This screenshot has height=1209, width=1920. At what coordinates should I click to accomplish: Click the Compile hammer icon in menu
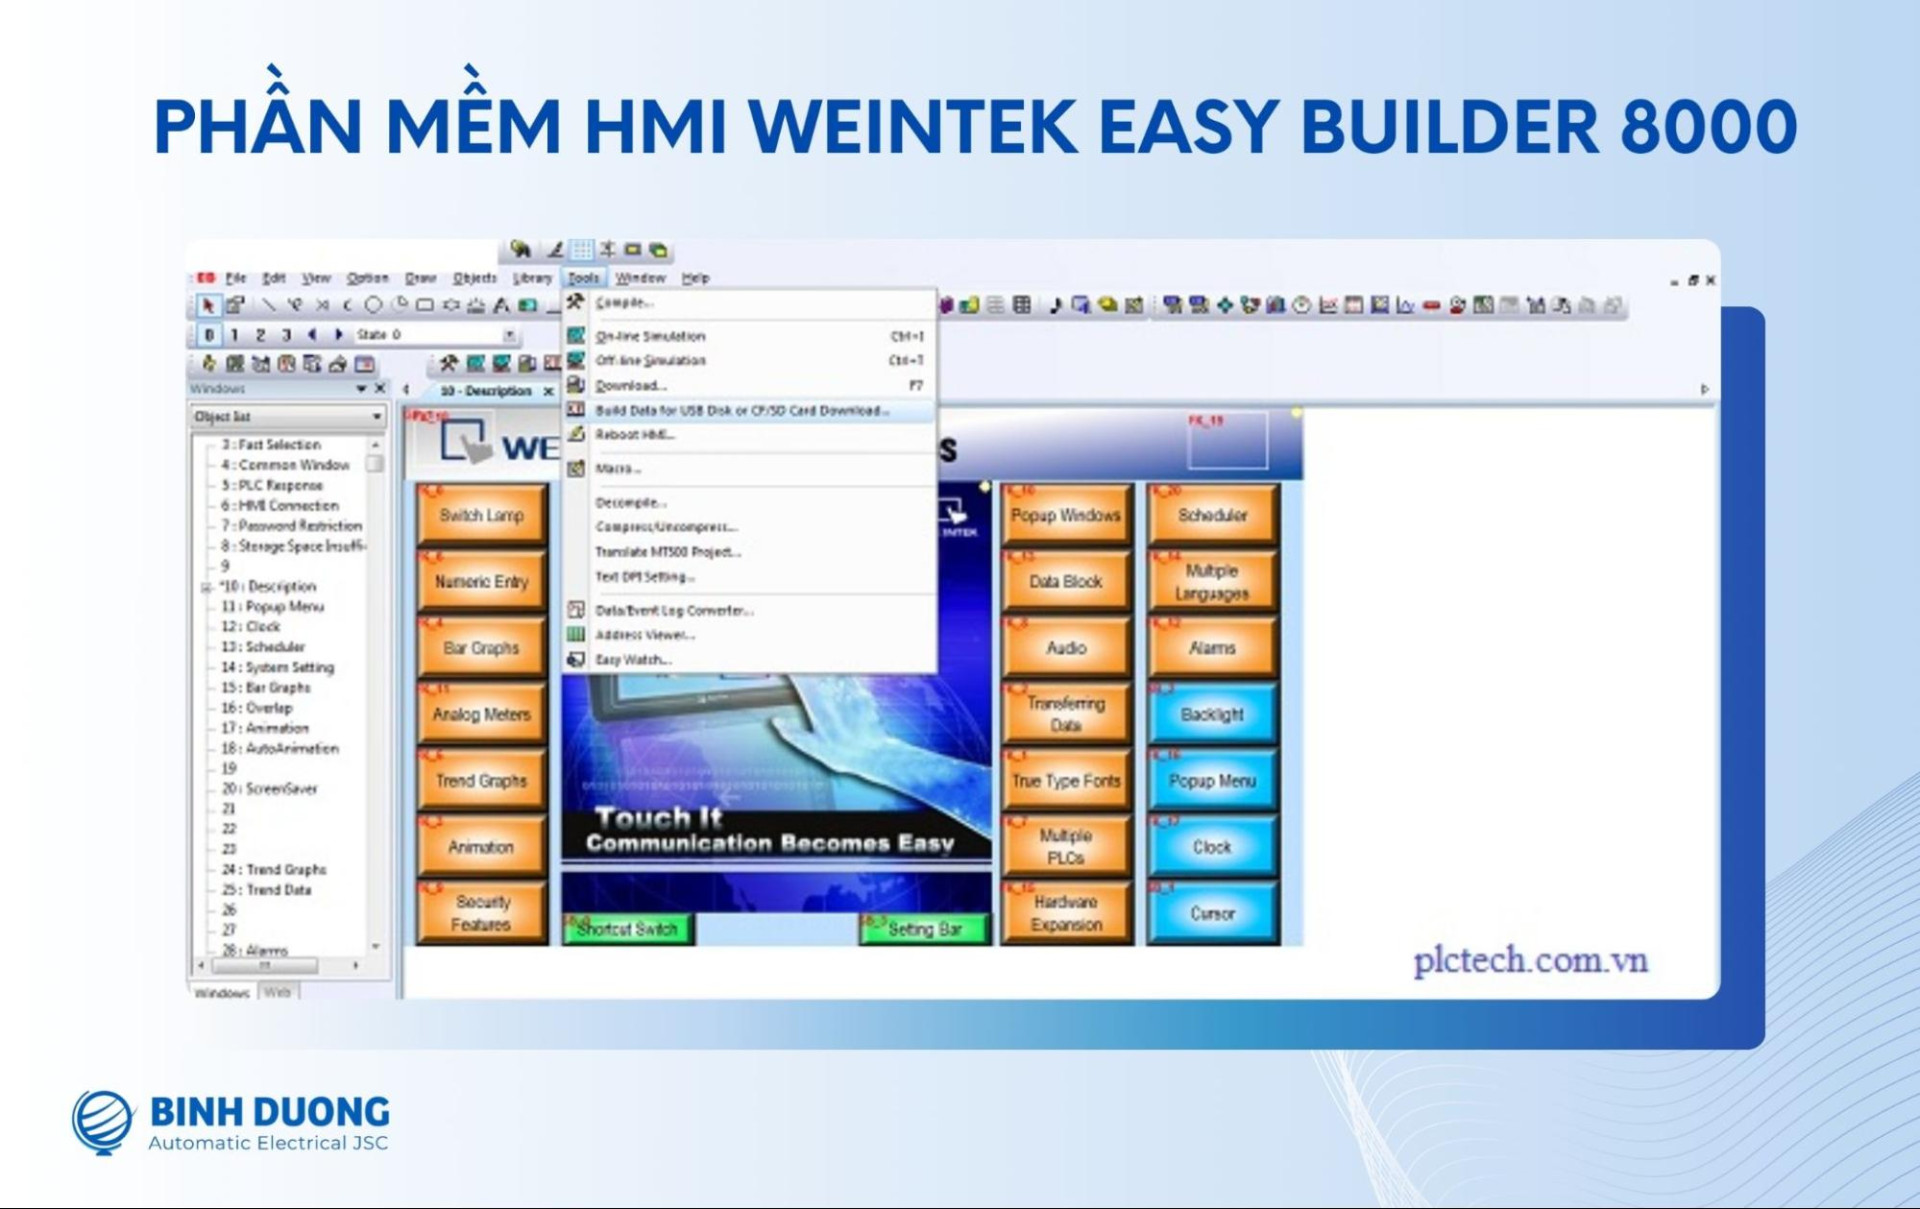point(576,302)
